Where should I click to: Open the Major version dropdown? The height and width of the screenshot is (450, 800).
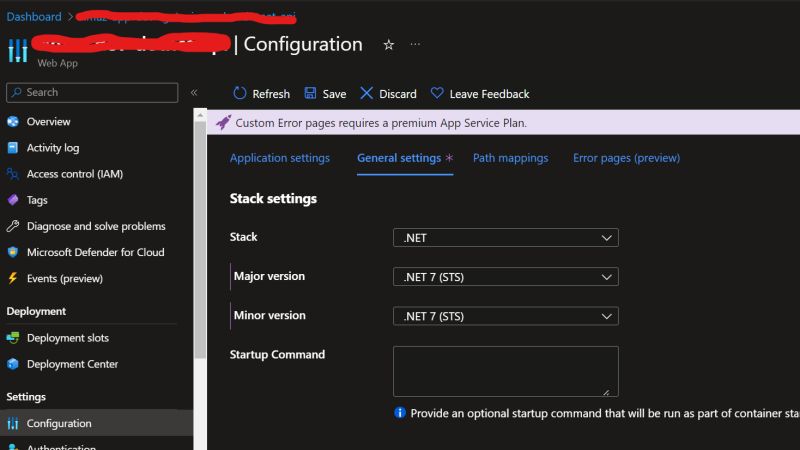[506, 277]
